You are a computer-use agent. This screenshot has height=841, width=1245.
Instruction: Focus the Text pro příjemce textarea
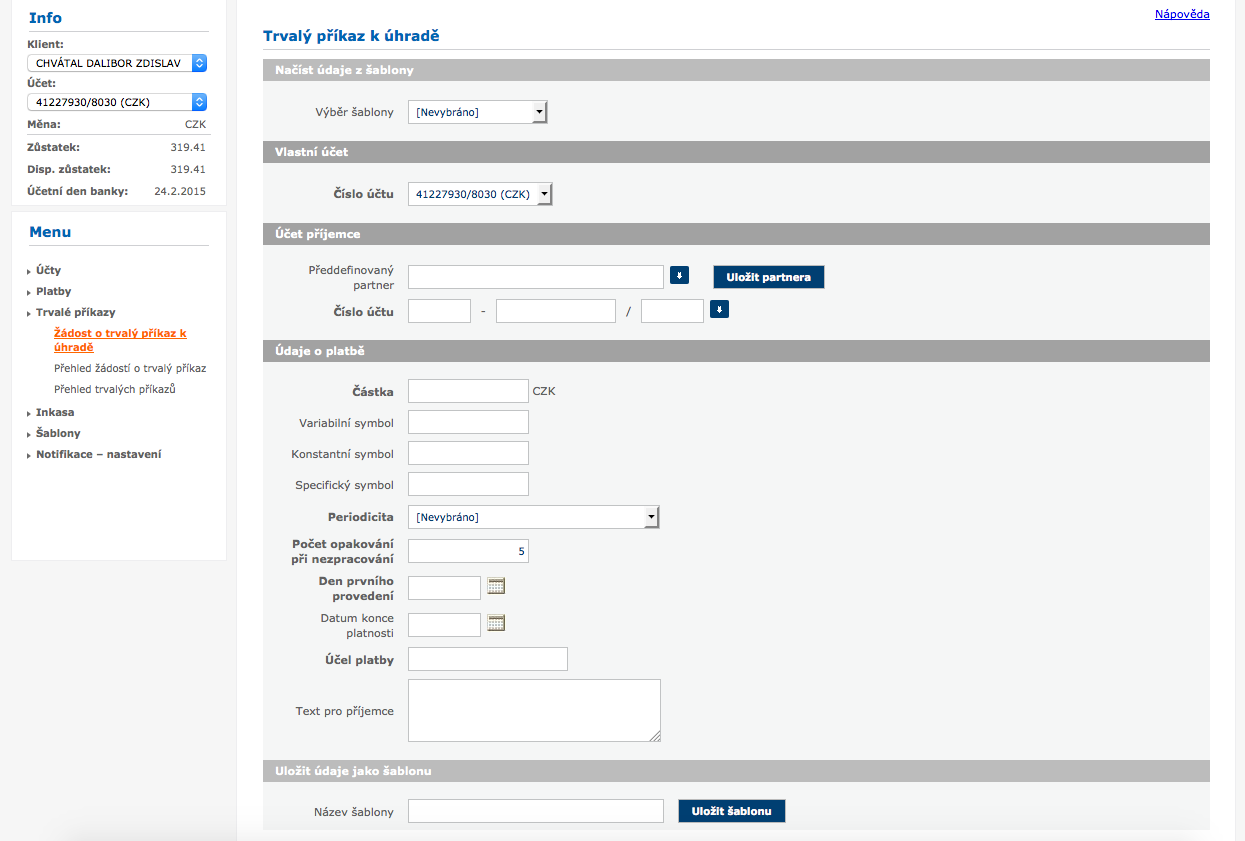(535, 711)
